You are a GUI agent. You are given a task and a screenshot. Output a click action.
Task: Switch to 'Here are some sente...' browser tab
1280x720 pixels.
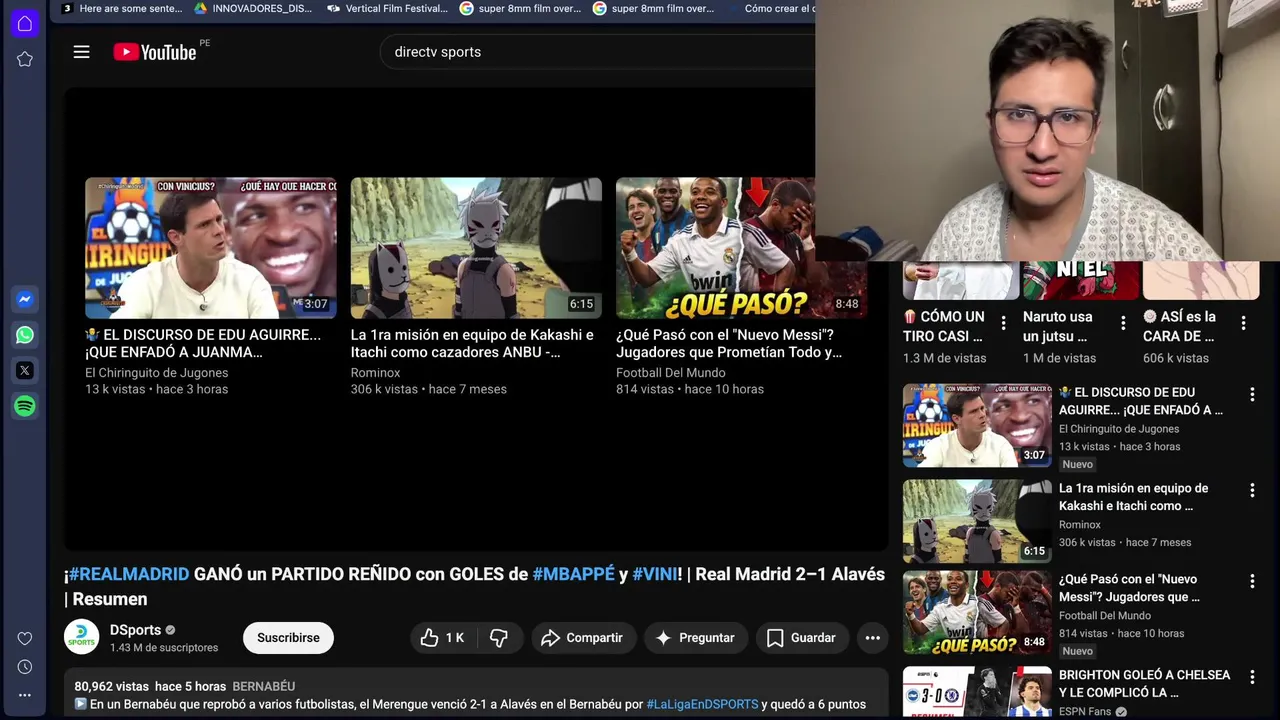[x=120, y=9]
